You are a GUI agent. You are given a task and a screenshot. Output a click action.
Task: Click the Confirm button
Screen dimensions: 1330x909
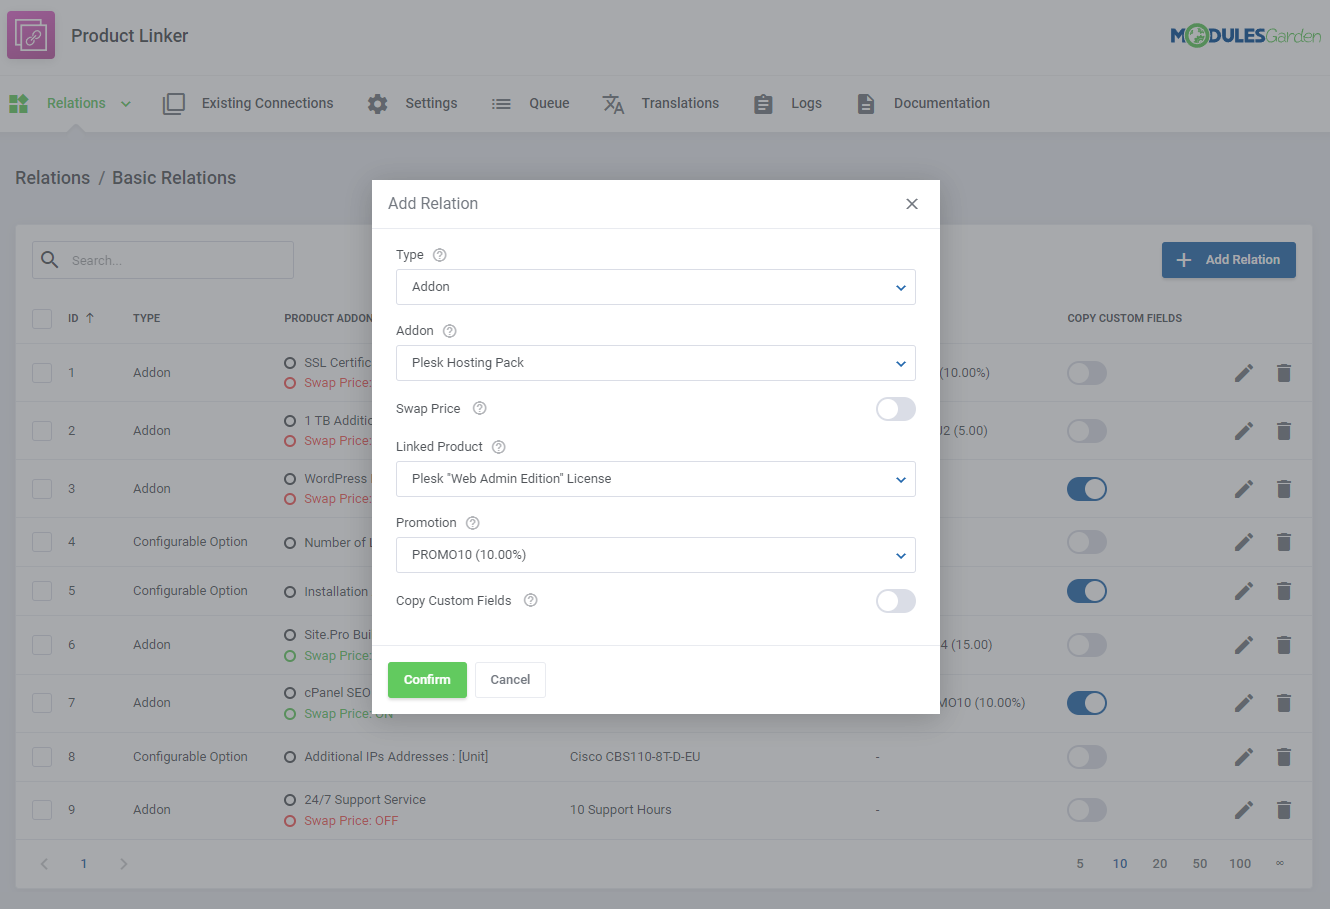tap(427, 680)
